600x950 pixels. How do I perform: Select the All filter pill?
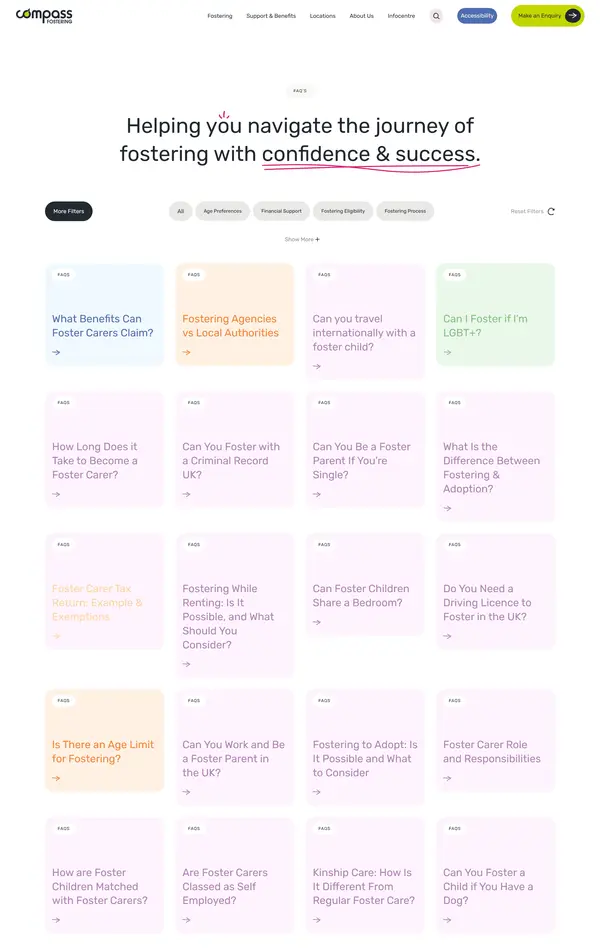point(181,211)
